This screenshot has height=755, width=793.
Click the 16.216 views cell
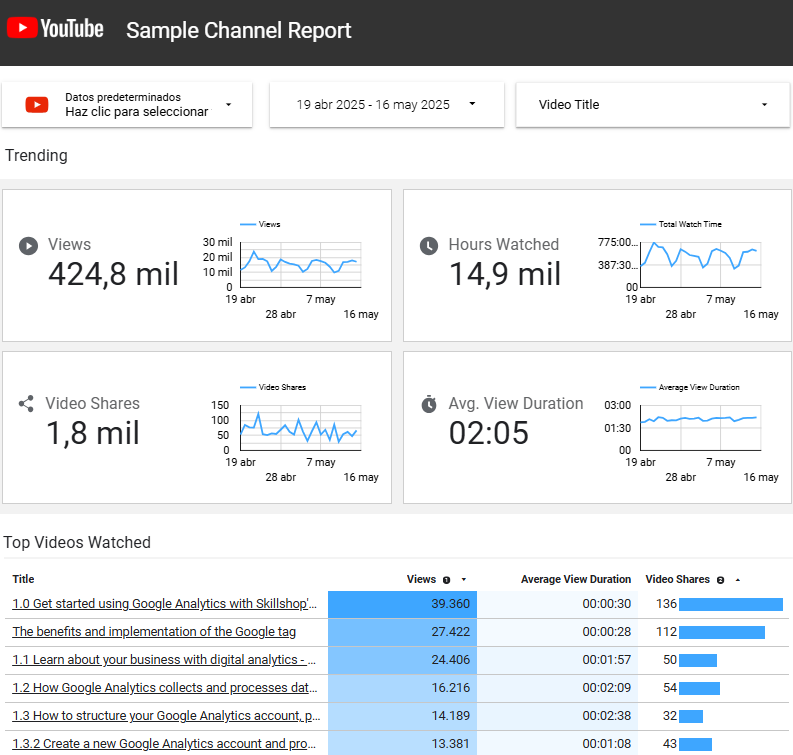coord(403,688)
